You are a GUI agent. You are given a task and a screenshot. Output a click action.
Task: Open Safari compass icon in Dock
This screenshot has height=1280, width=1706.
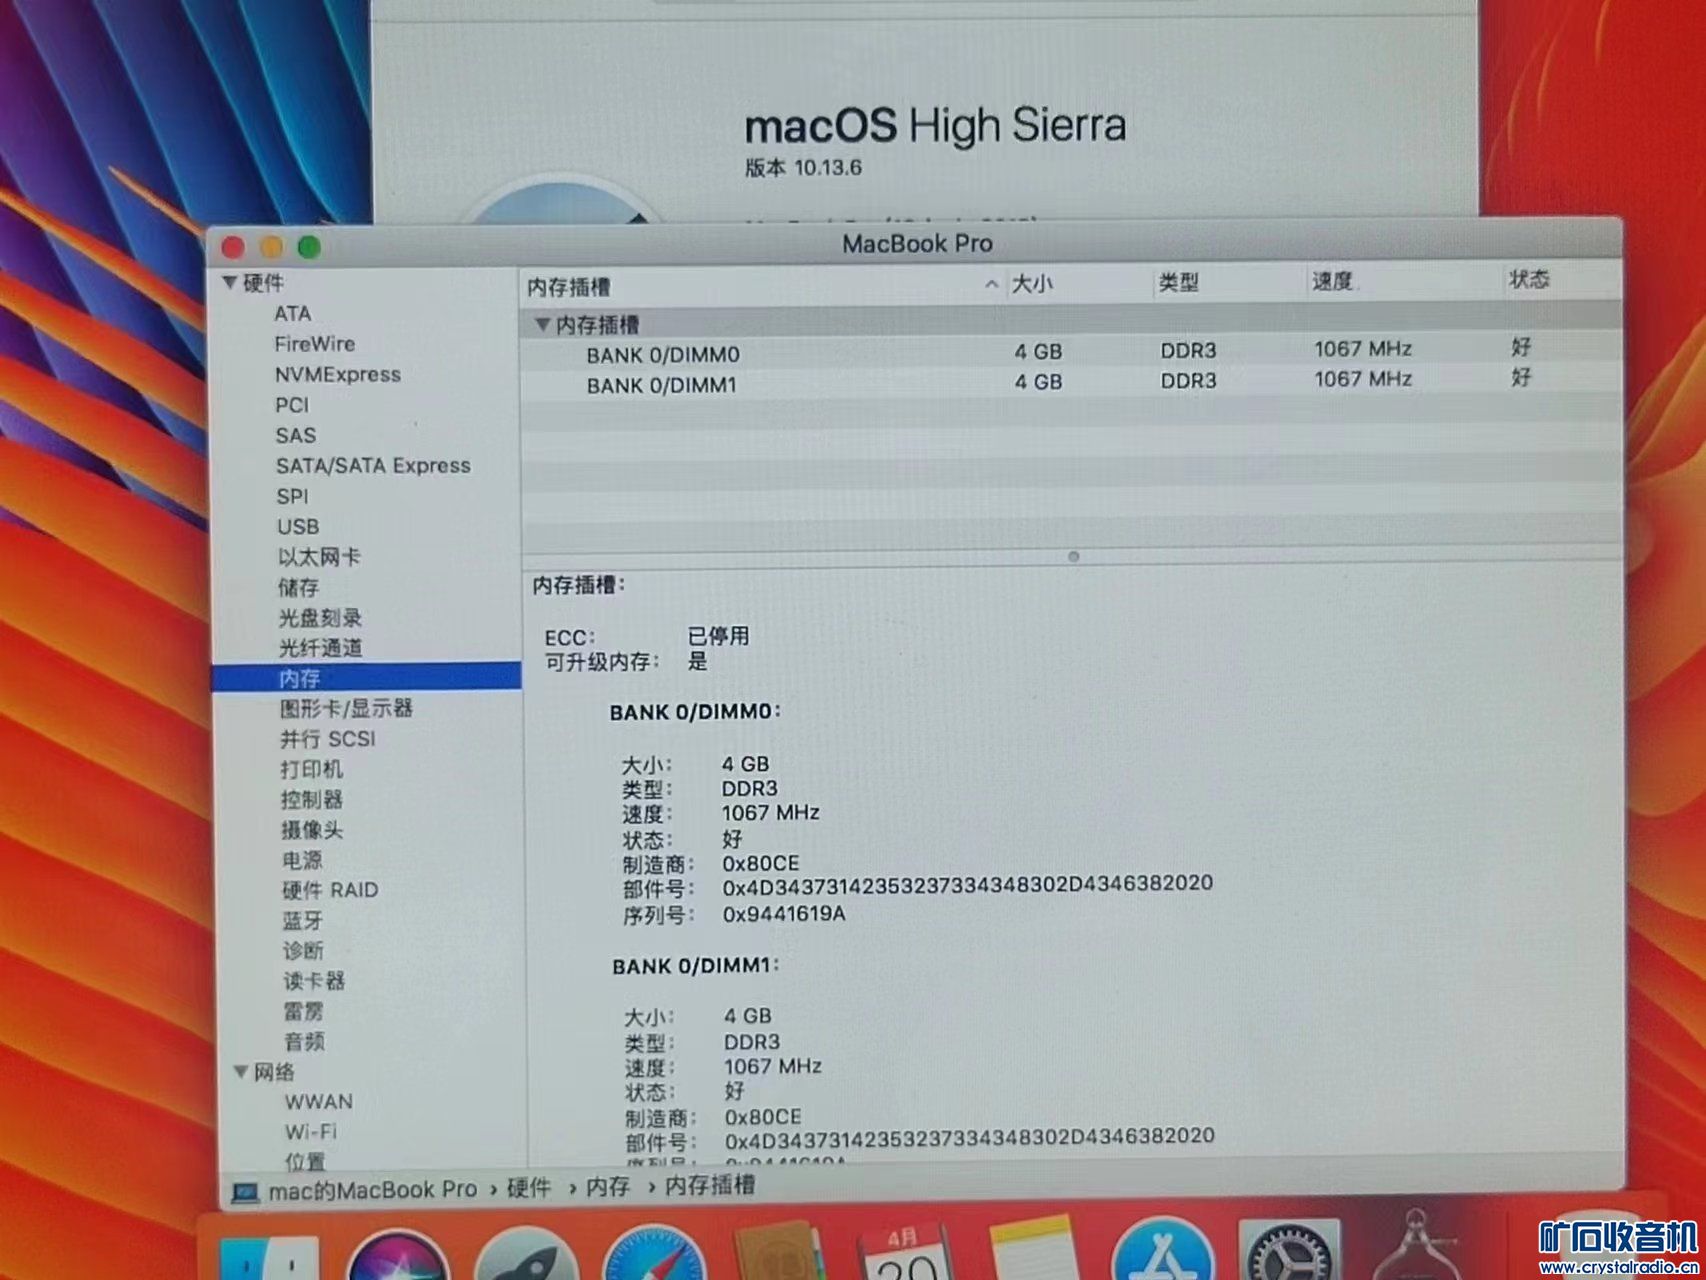point(654,1254)
